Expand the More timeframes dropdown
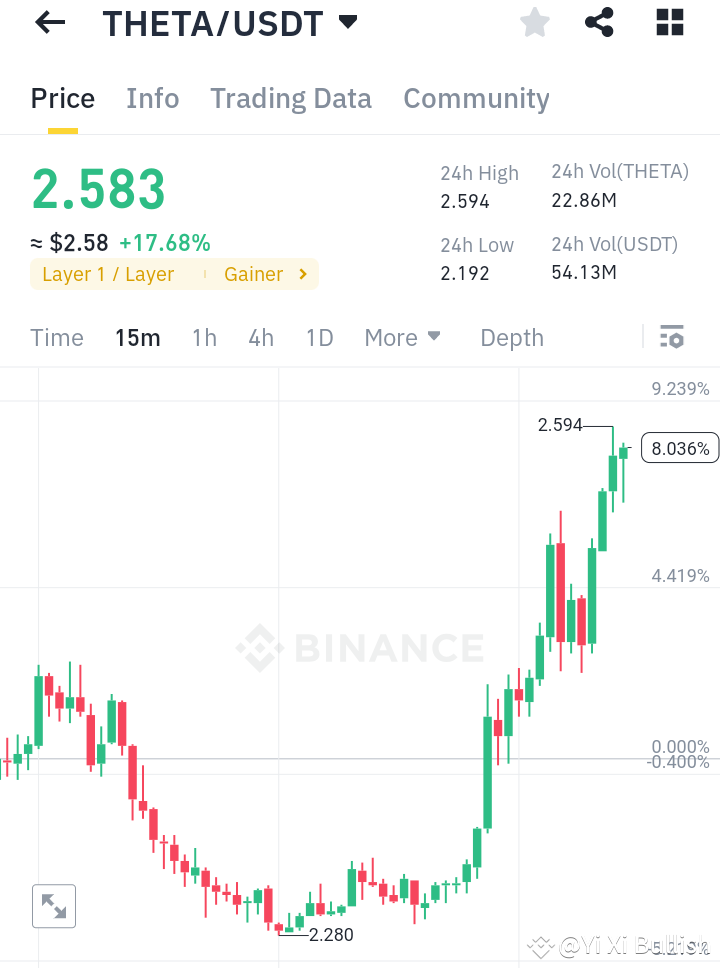The image size is (720, 968). (x=403, y=338)
